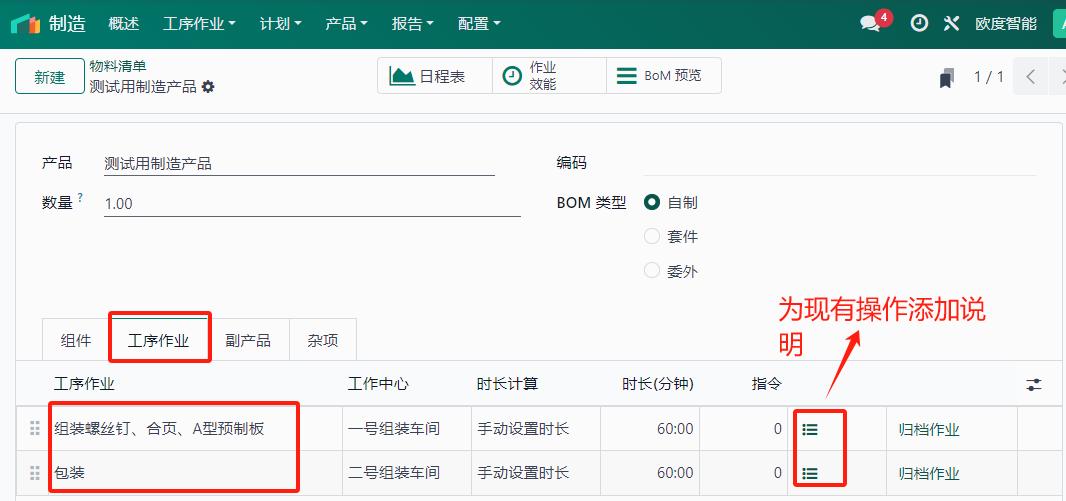The image size is (1066, 501).
Task: Click the gear icon beside 测试用制造产品
Action: [x=208, y=87]
